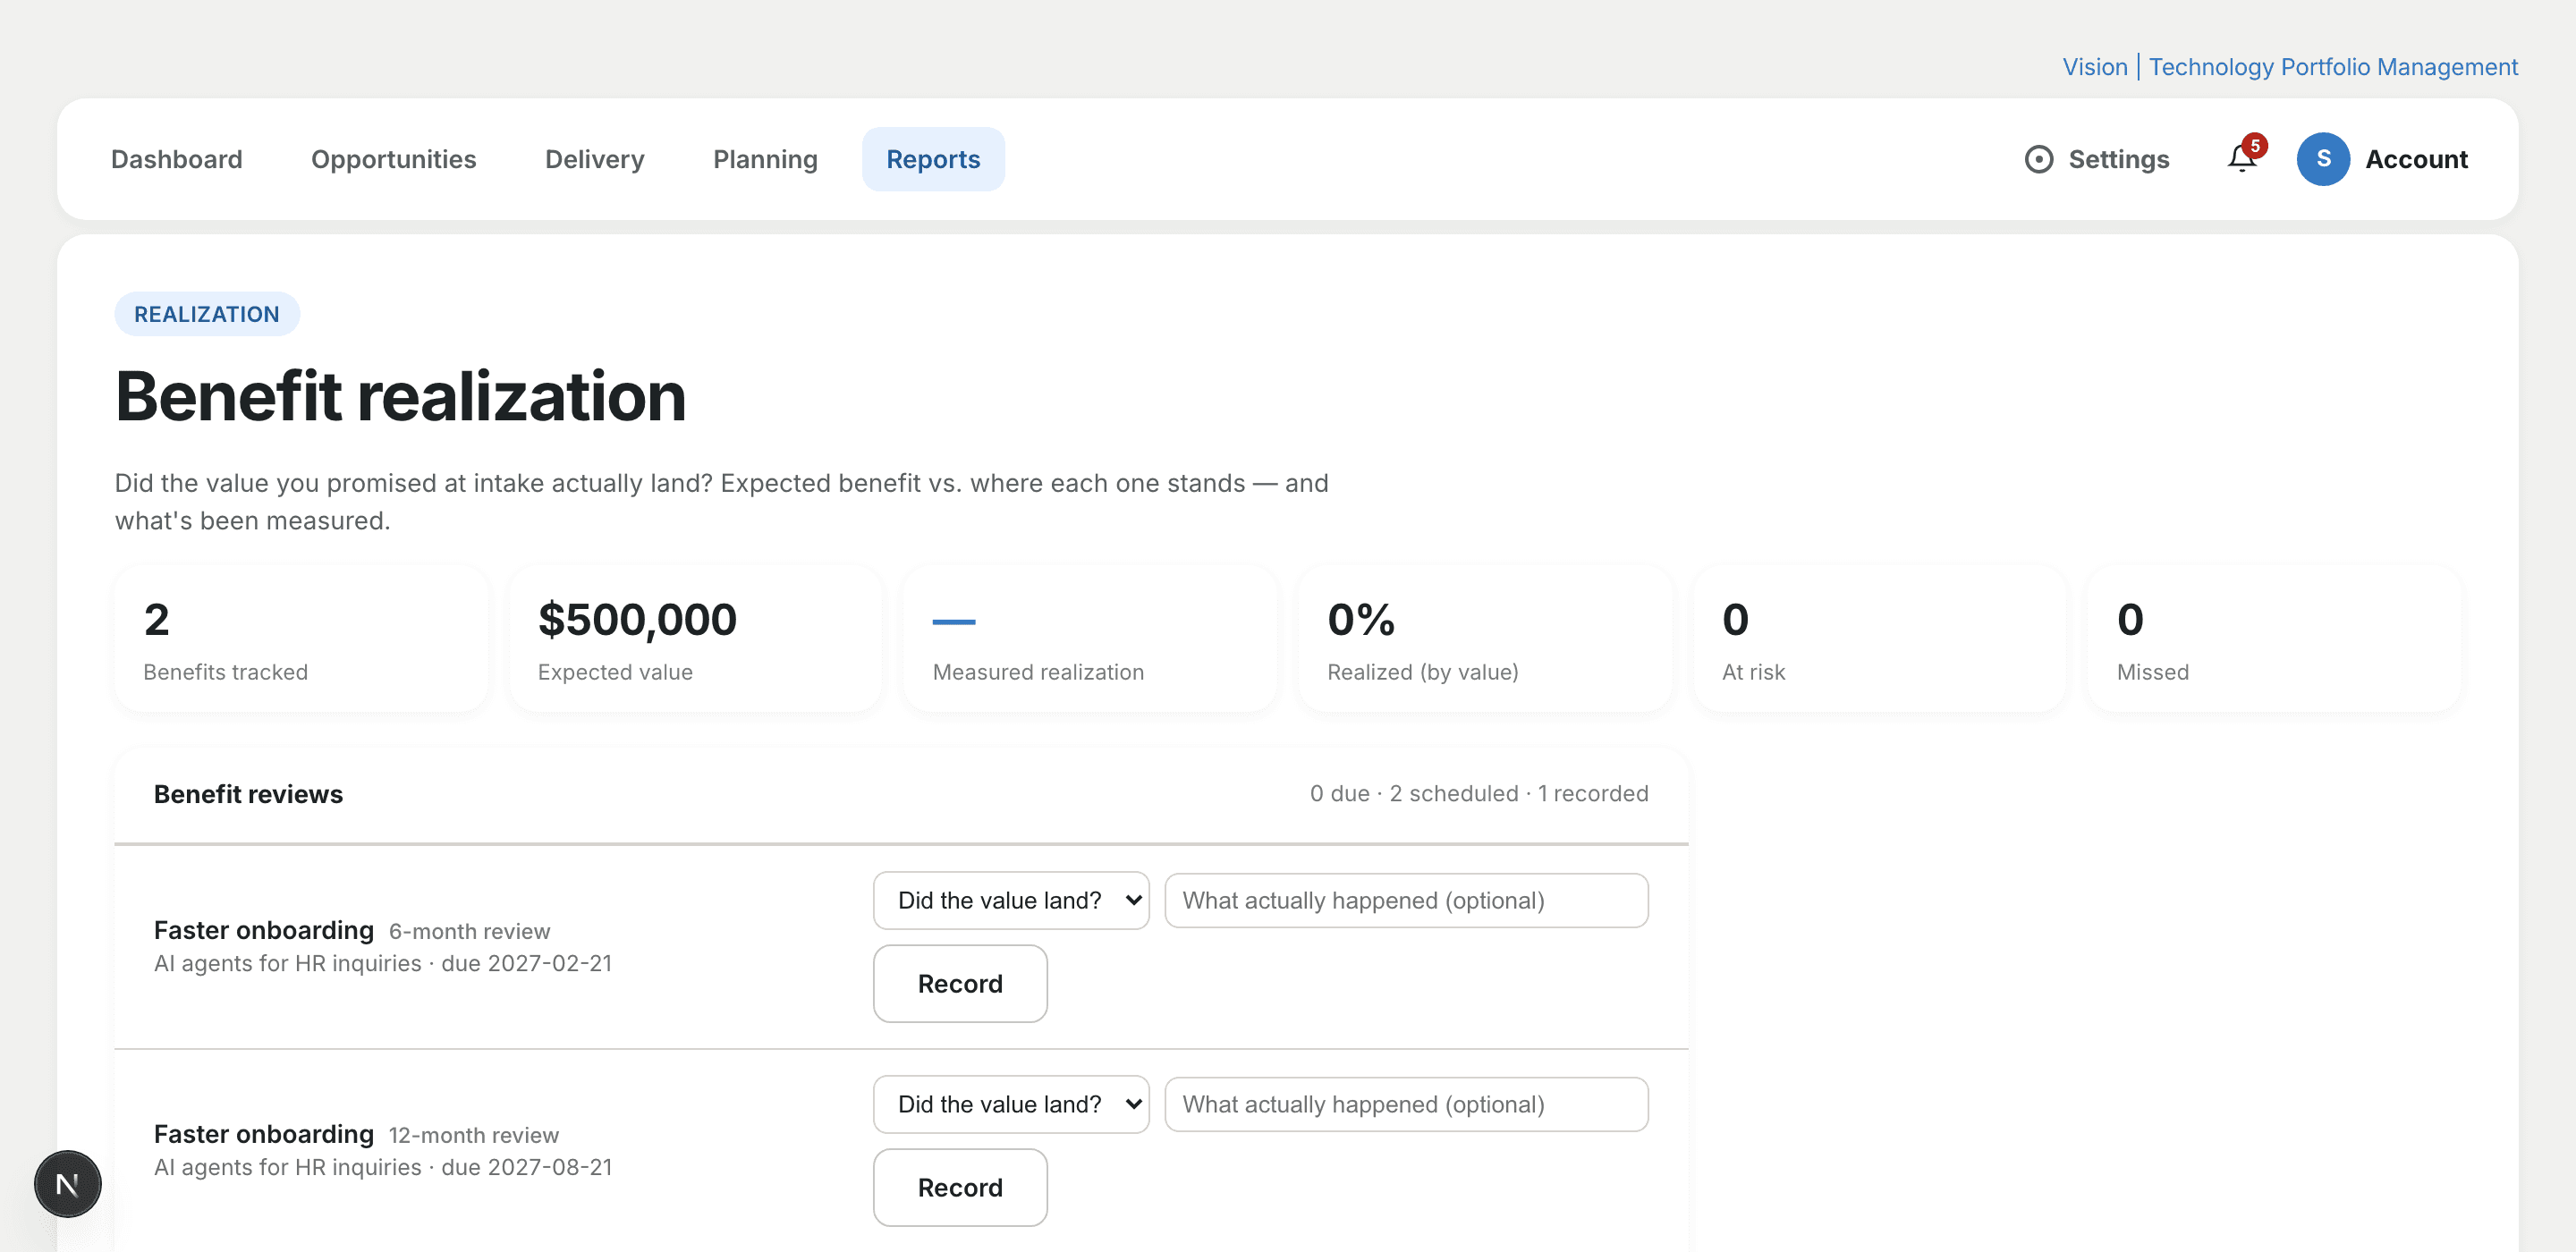Open the Technology Portfolio Management link

pos(2333,67)
